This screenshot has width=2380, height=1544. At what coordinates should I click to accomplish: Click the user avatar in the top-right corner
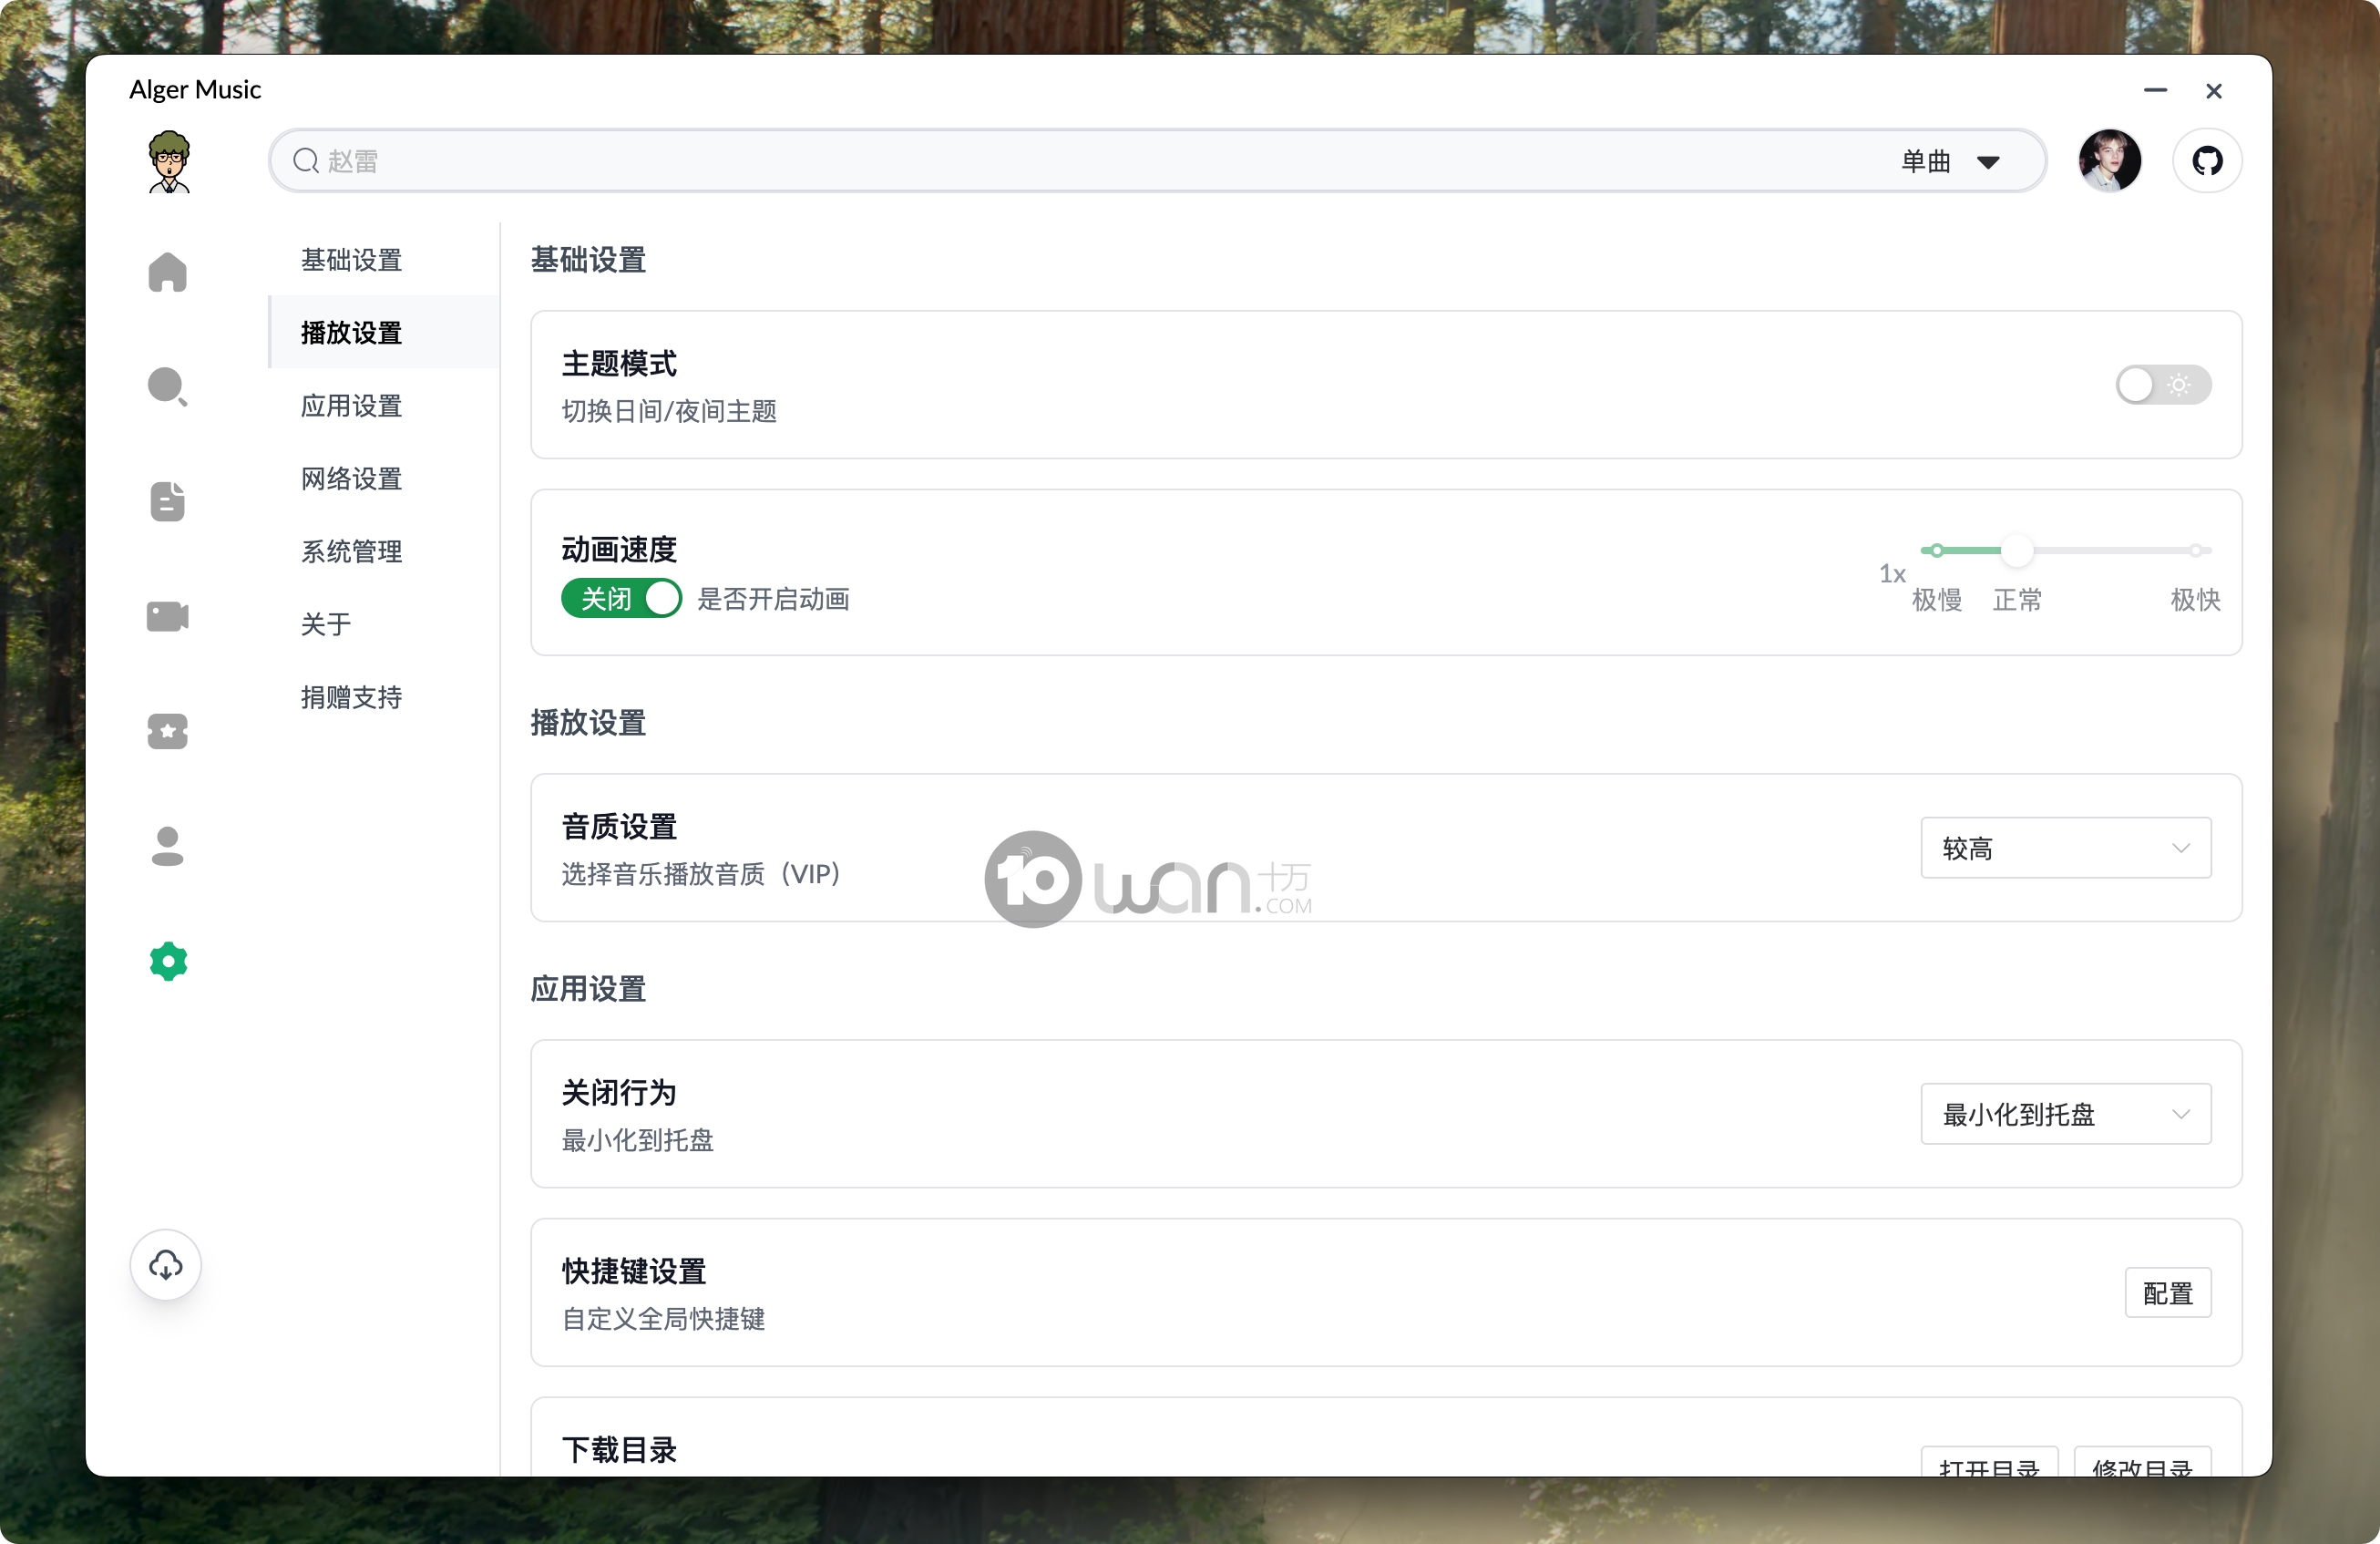pyautogui.click(x=2110, y=160)
